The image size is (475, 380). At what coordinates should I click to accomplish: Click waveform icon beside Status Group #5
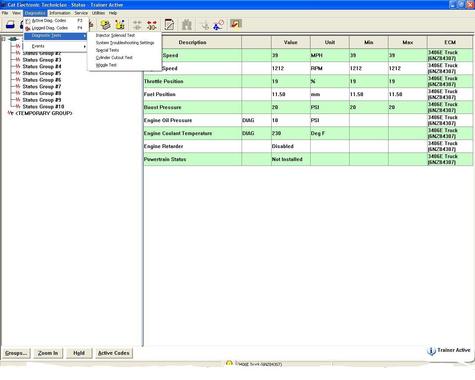(18, 73)
